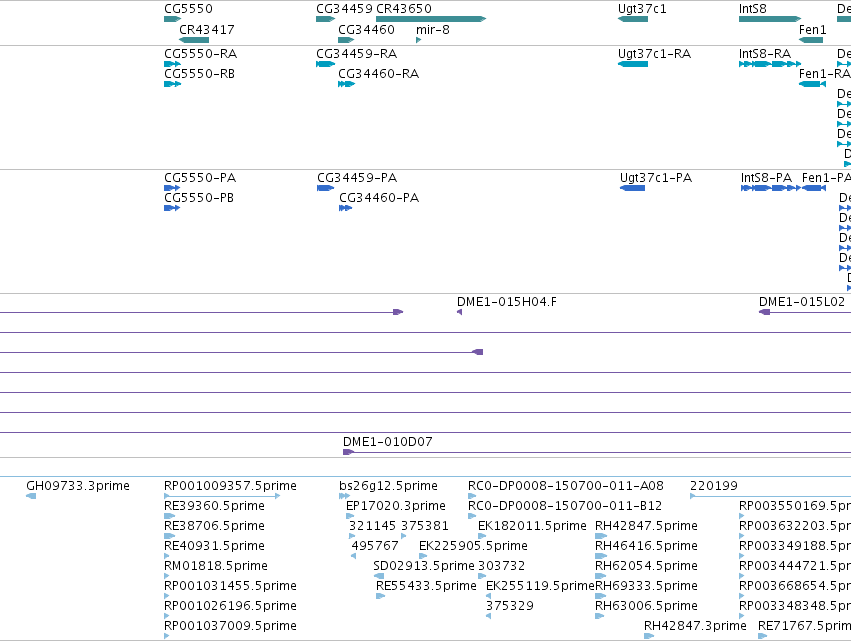Viewport: 851px width, 641px height.
Task: Open the Fen1-PA protein label
Action: pyautogui.click(x=826, y=178)
